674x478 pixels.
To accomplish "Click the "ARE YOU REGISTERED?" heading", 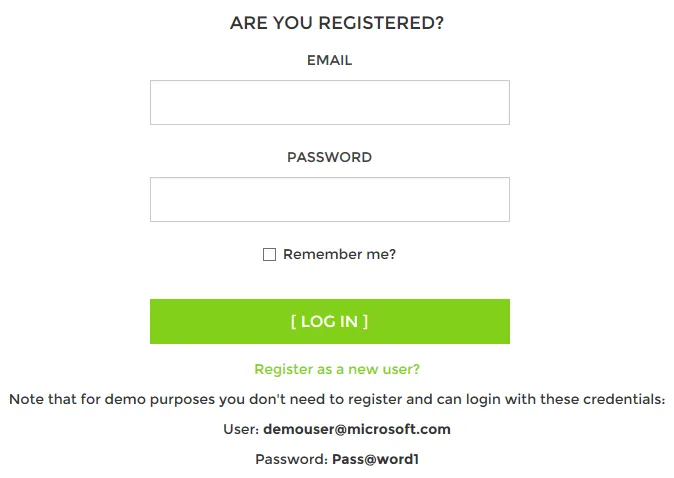I will (337, 23).
